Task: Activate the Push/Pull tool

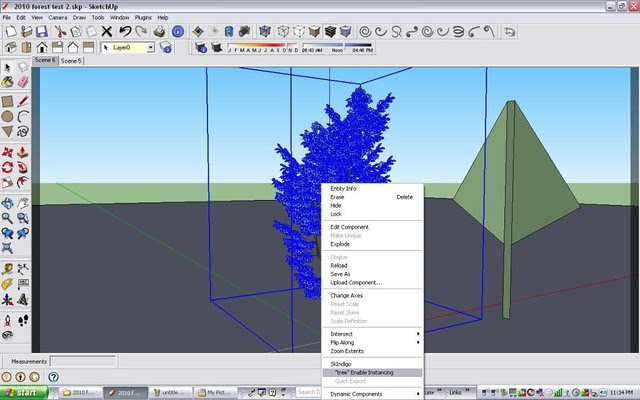Action: click(x=23, y=152)
